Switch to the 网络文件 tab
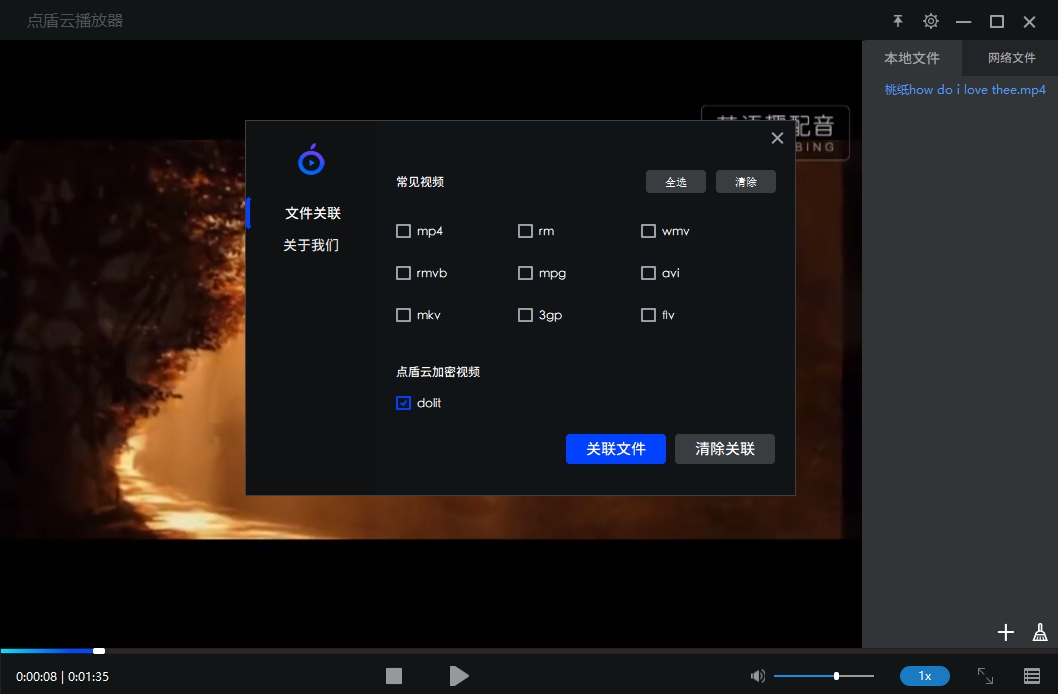This screenshot has width=1058, height=694. [1010, 58]
